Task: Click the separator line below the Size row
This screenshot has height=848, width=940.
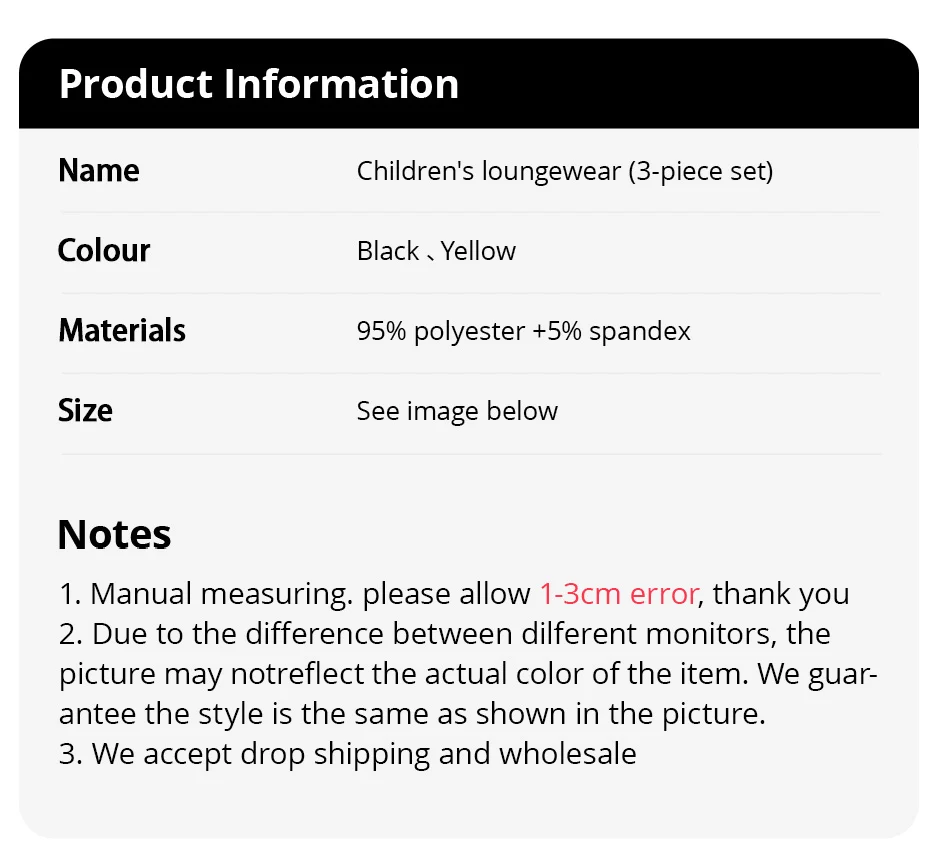Action: click(x=470, y=454)
